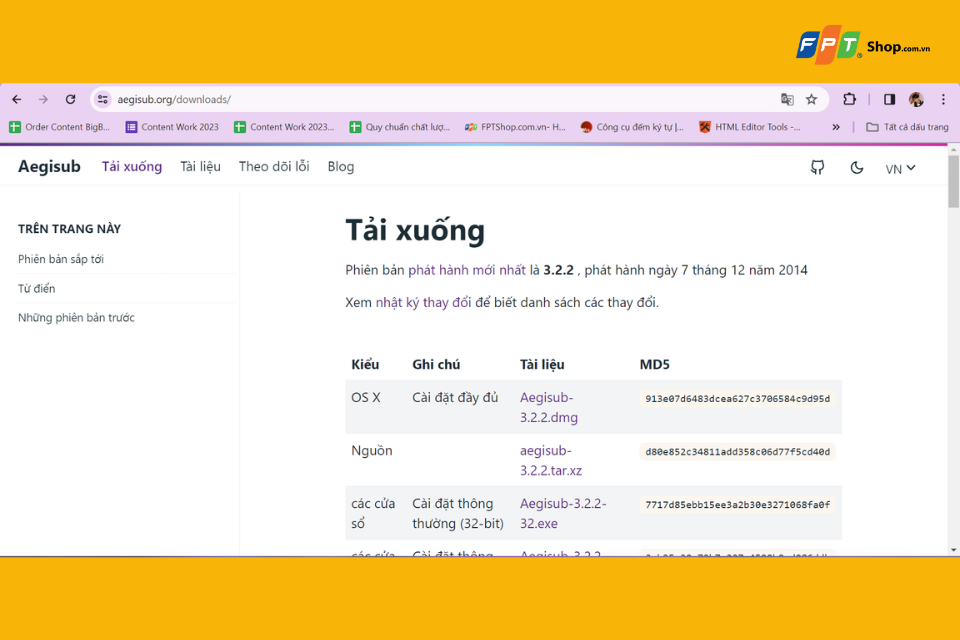Image resolution: width=960 pixels, height=640 pixels.
Task: Select MD5 hash d80e852c34811add358c06d77f5cd40d
Action: [x=737, y=452]
